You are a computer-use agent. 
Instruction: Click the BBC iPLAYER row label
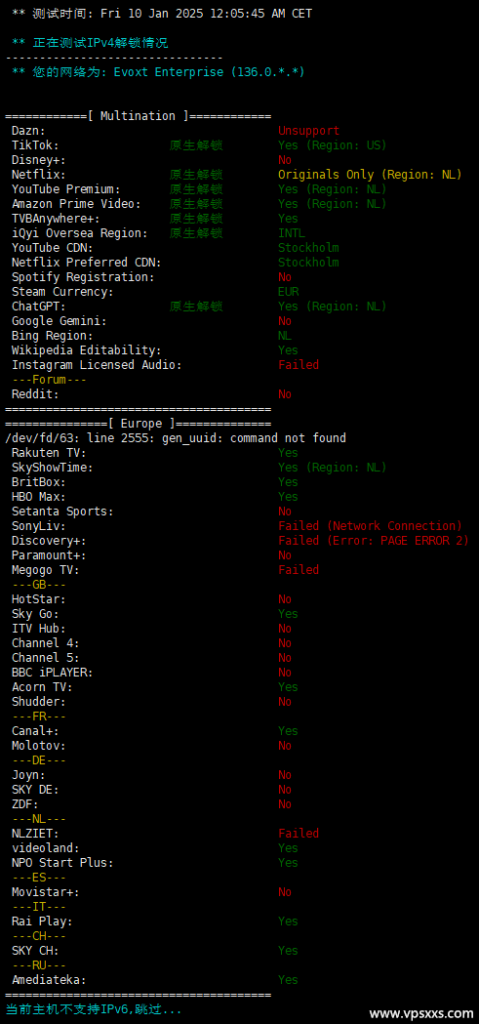[x=52, y=672]
